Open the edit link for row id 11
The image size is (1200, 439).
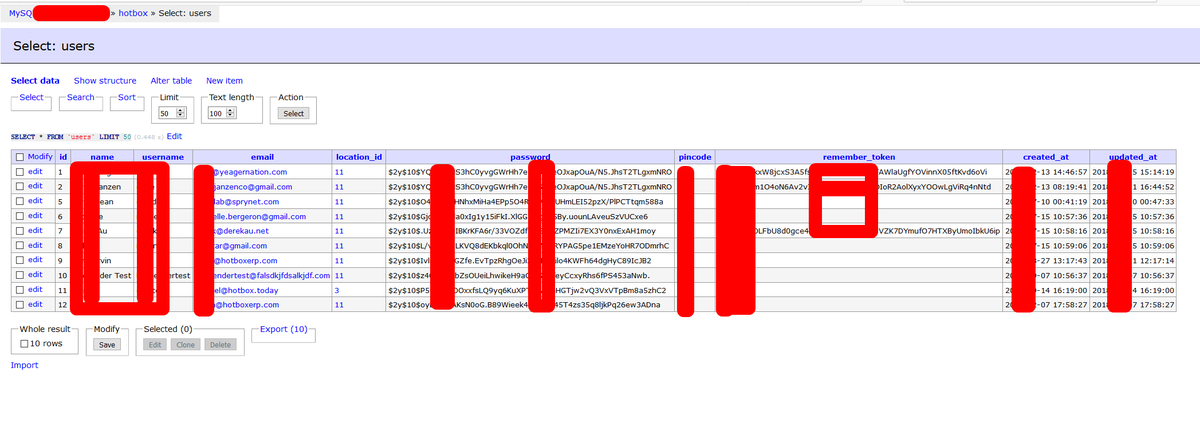tap(36, 289)
